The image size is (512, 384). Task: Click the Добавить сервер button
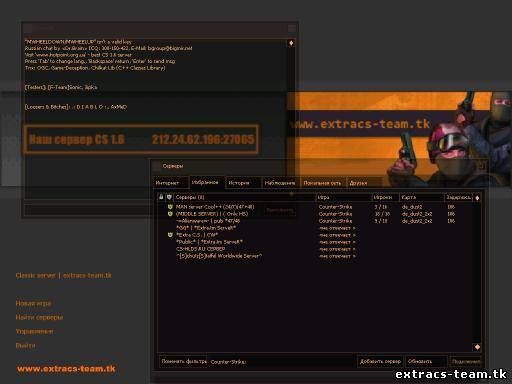(380, 361)
